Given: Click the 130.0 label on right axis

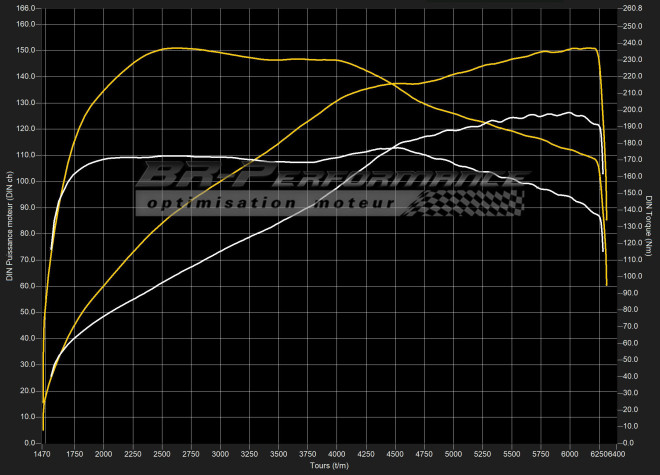Looking at the screenshot, I should pos(631,226).
